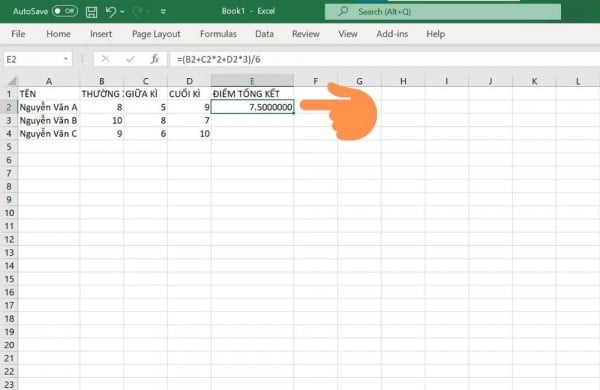Click the CUỐI KÌ header cell
Screen dimensions: 600x390
pos(189,94)
